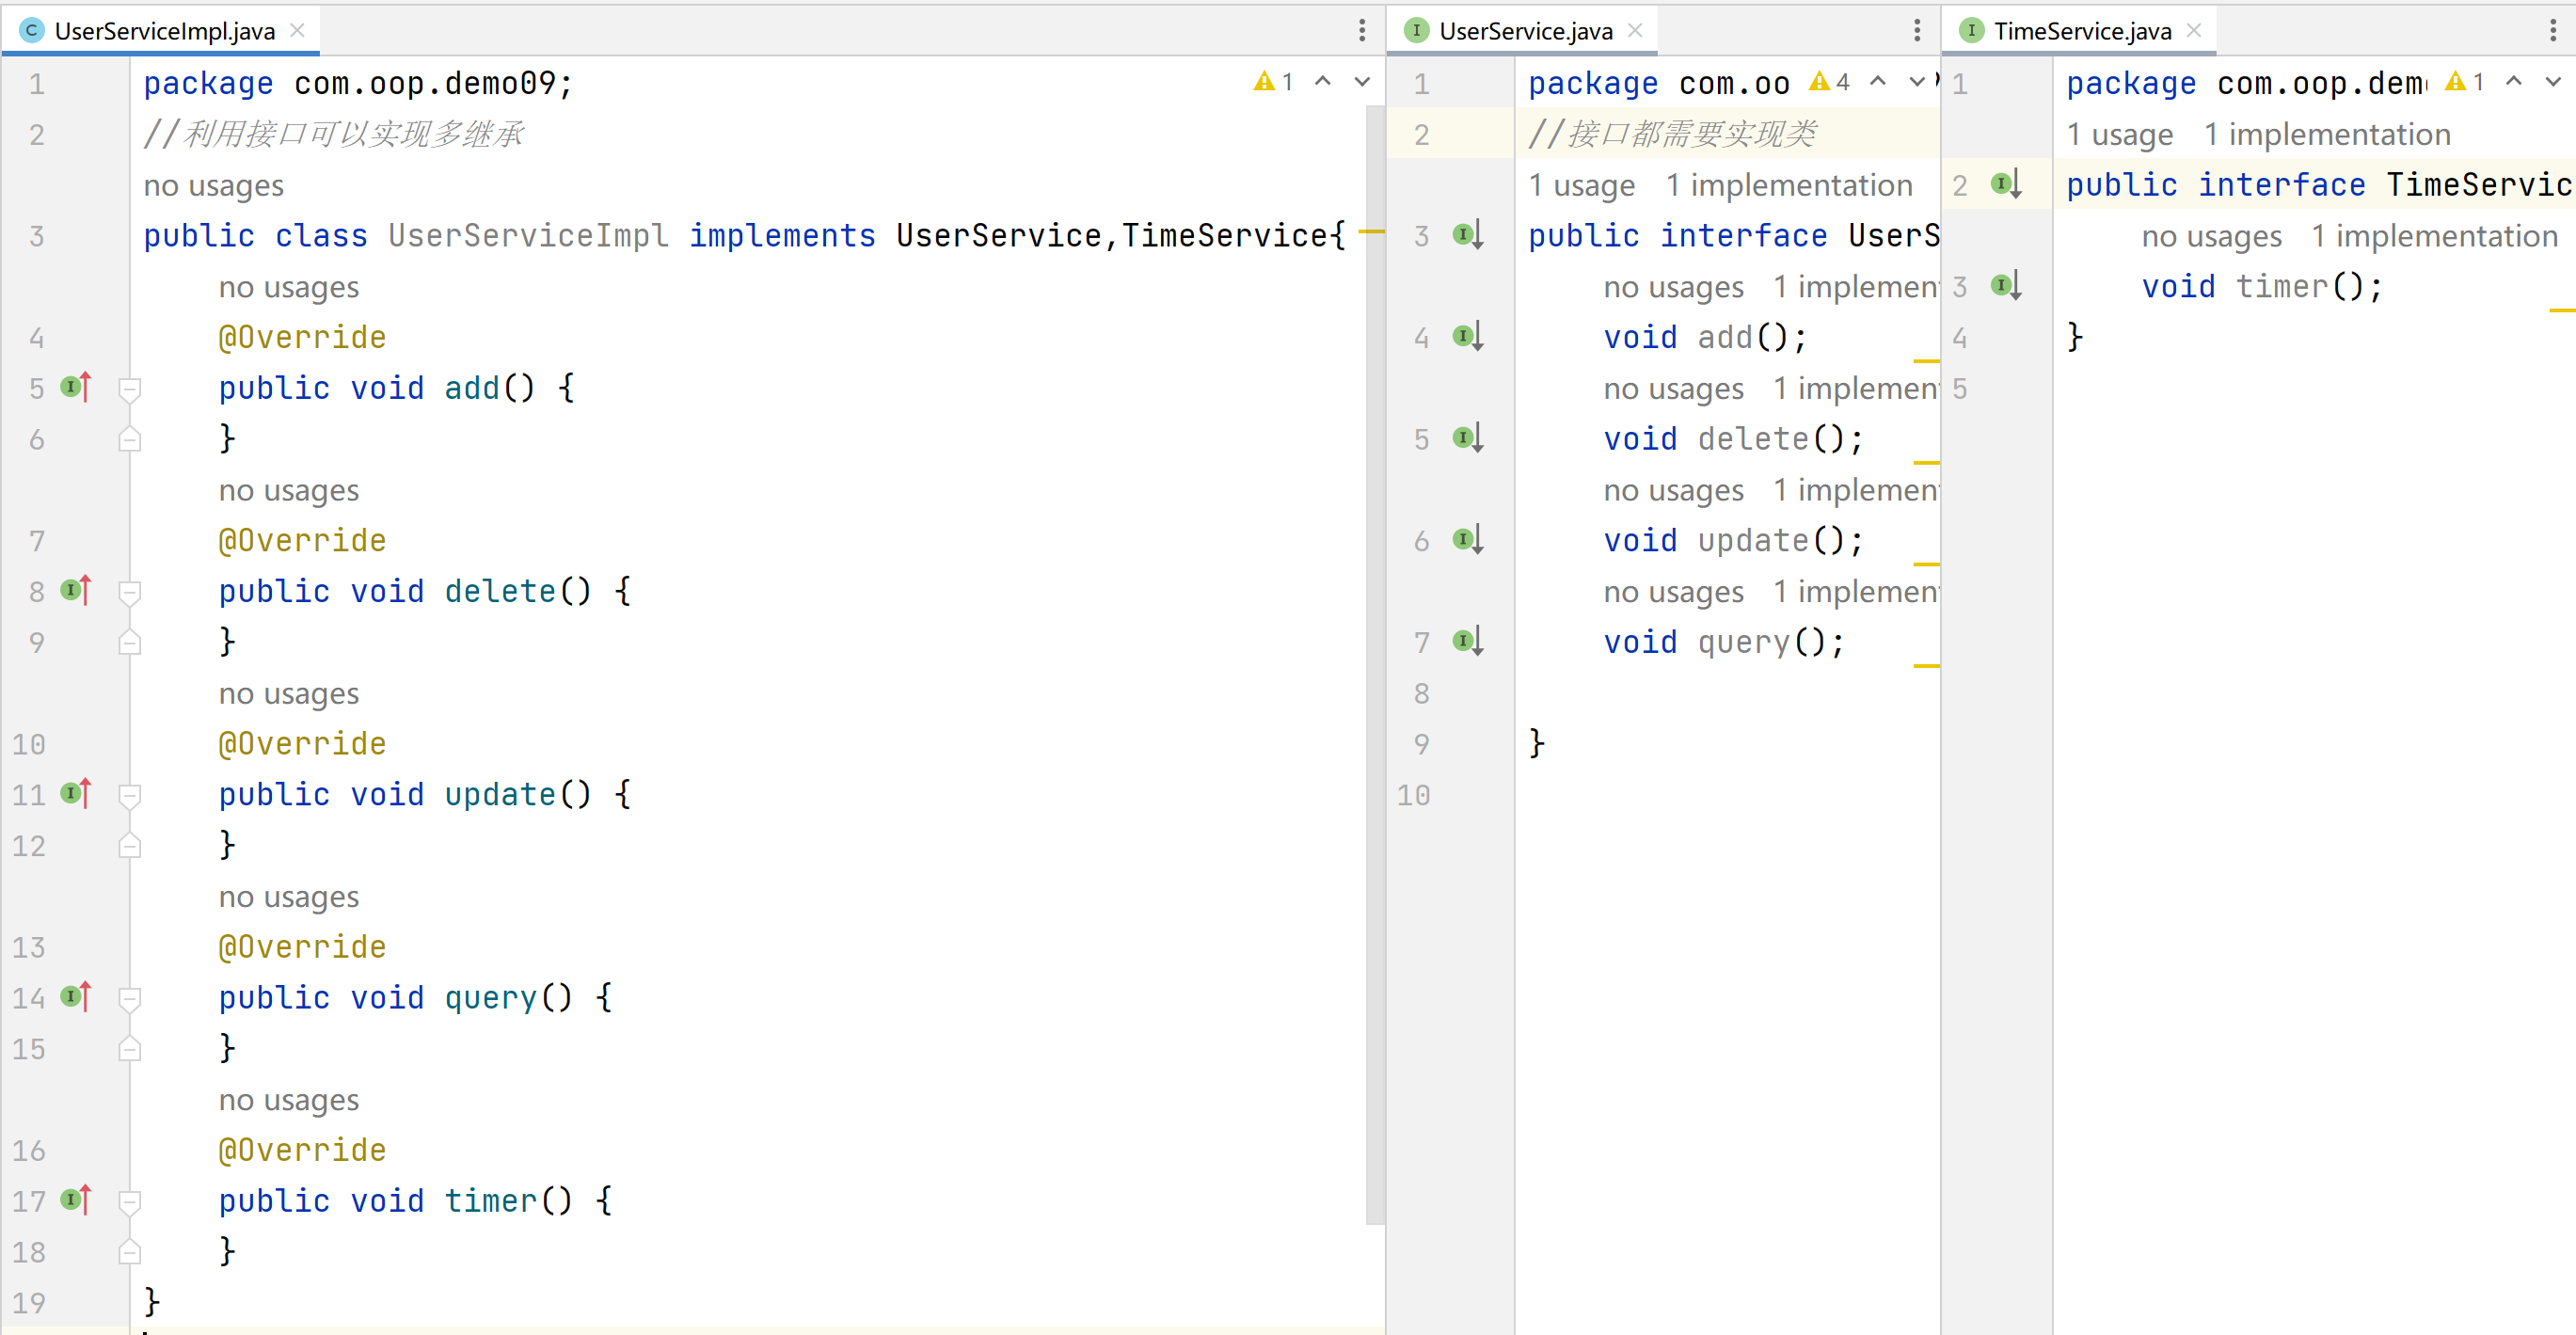Open tab options menu for UserServiceImpl.java pane
Viewport: 2576px width, 1335px height.
1361,30
